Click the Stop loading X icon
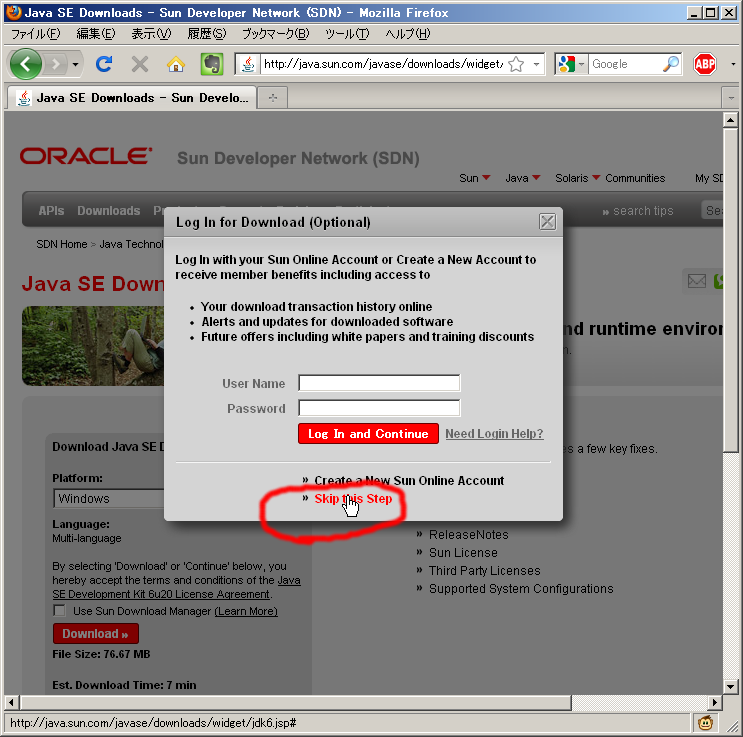Image resolution: width=743 pixels, height=737 pixels. coord(140,64)
